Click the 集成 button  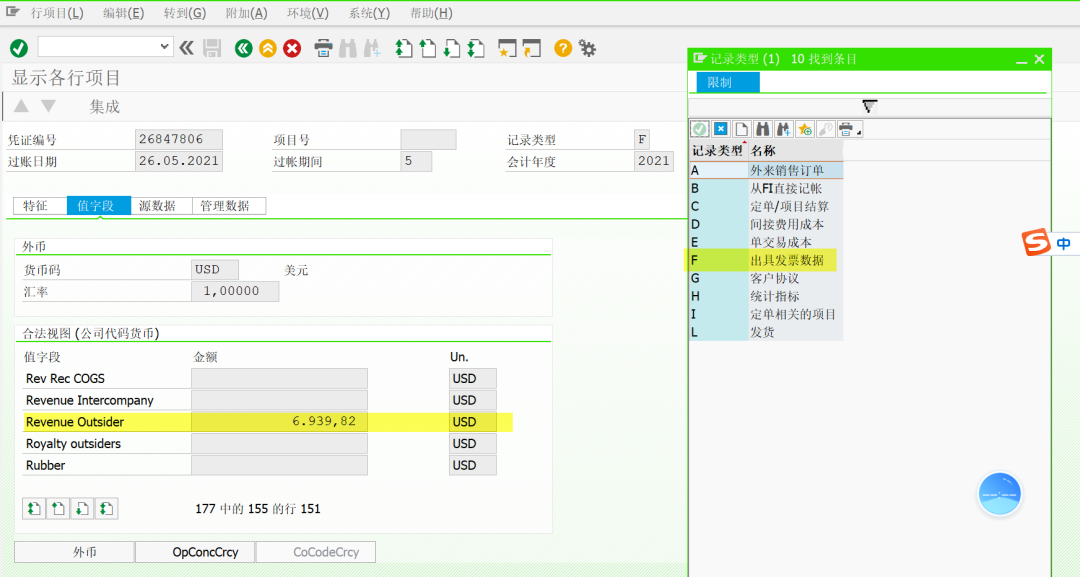click(x=105, y=107)
